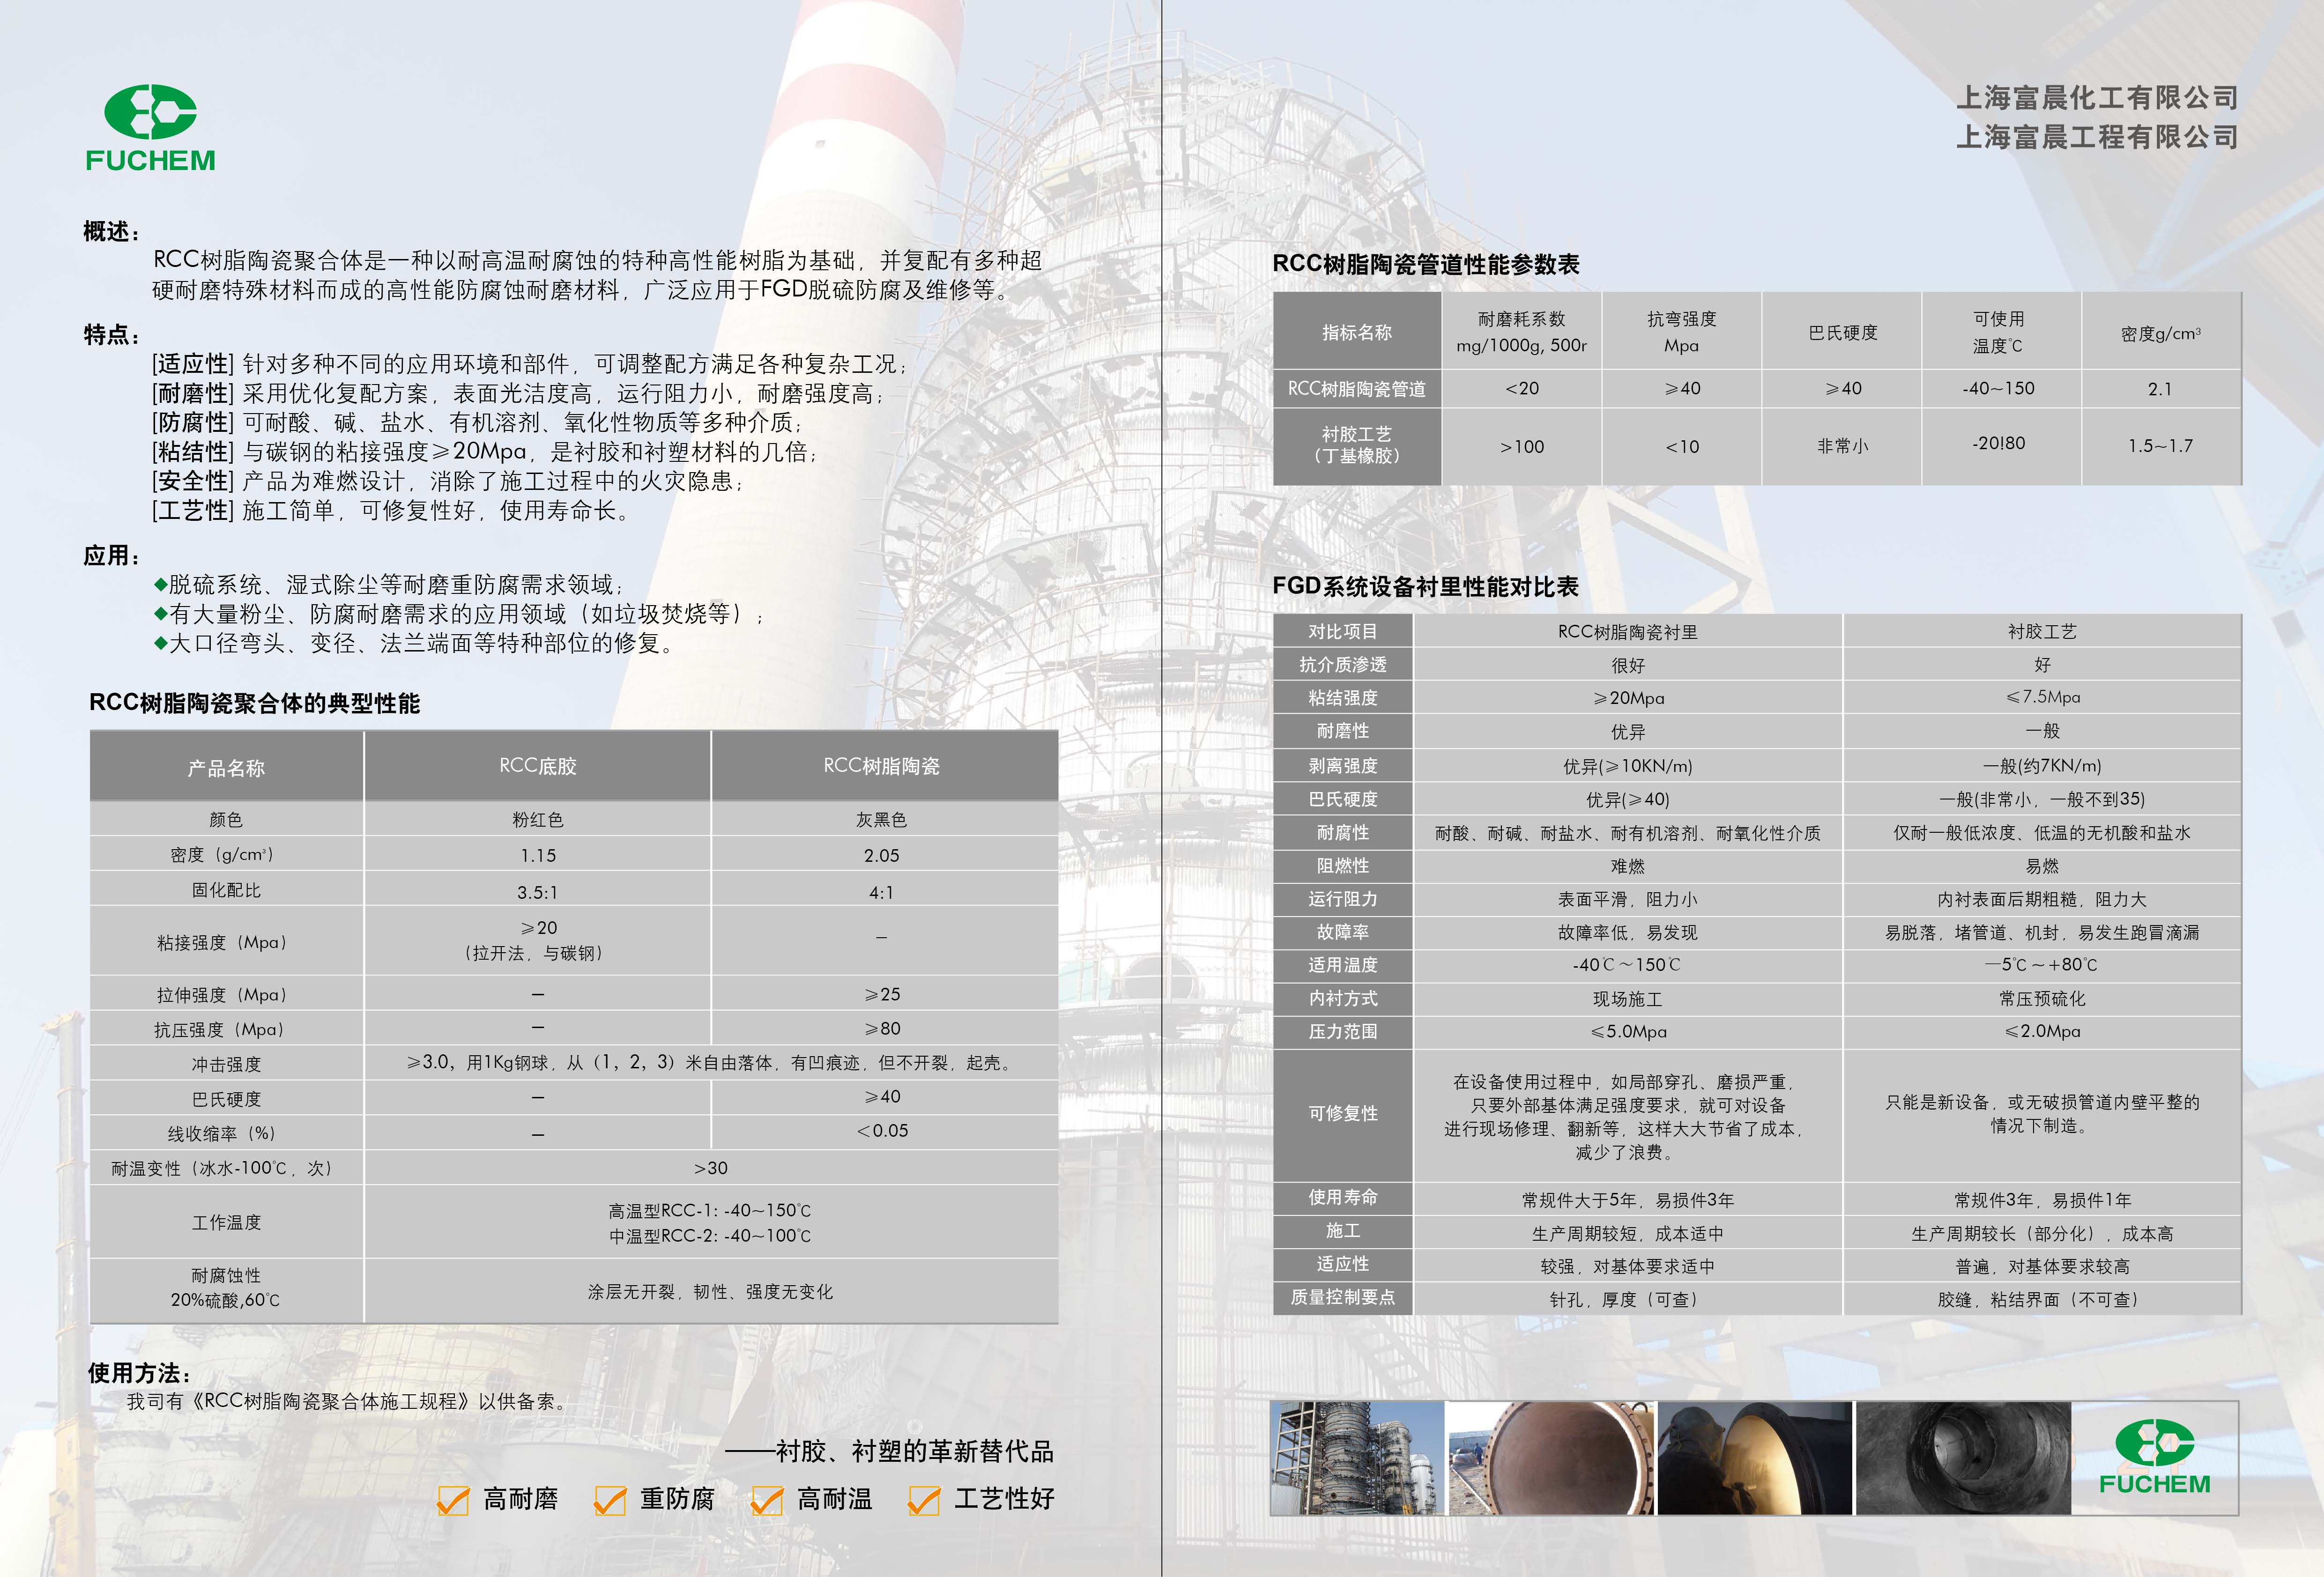Click the heading 特点：
This screenshot has height=1577, width=2324.
(113, 334)
